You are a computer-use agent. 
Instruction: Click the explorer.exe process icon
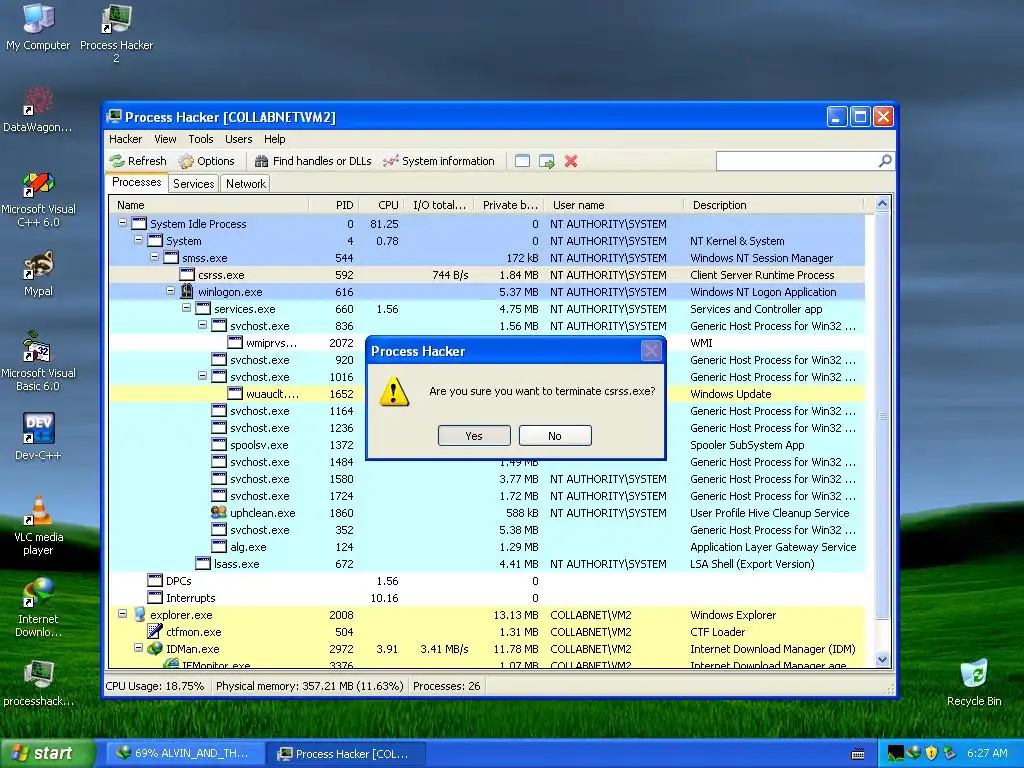[139, 615]
